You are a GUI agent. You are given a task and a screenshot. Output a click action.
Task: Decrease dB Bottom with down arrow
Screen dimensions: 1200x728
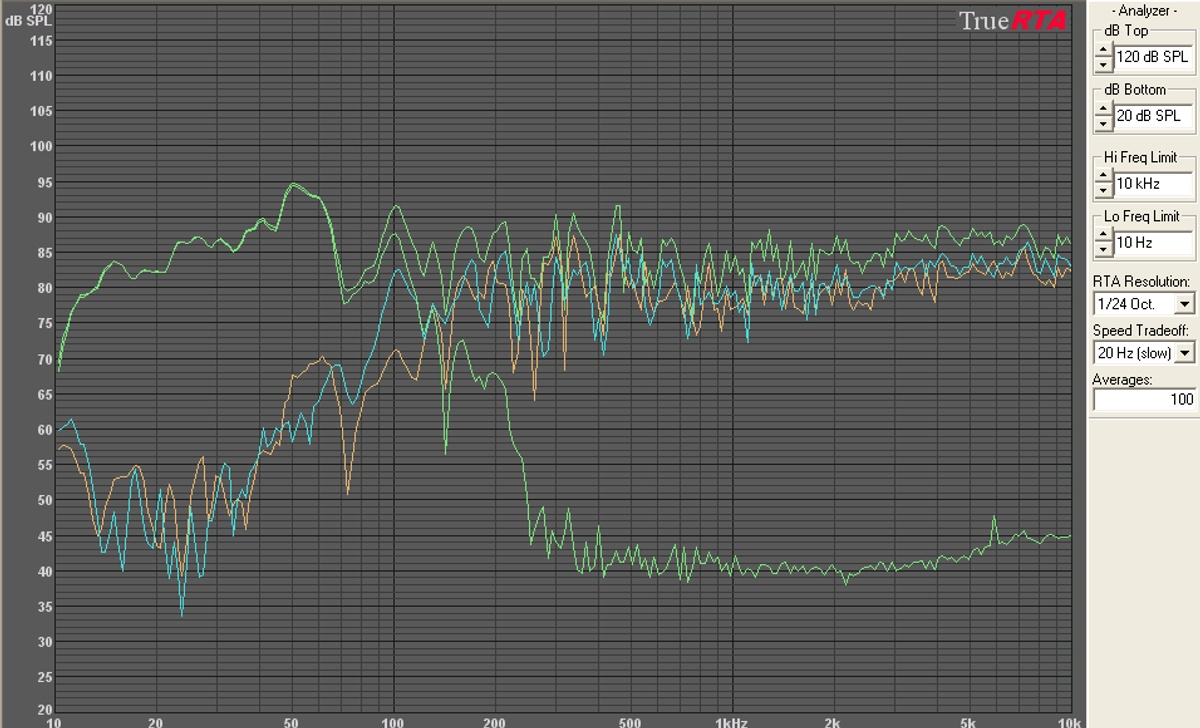(1103, 123)
